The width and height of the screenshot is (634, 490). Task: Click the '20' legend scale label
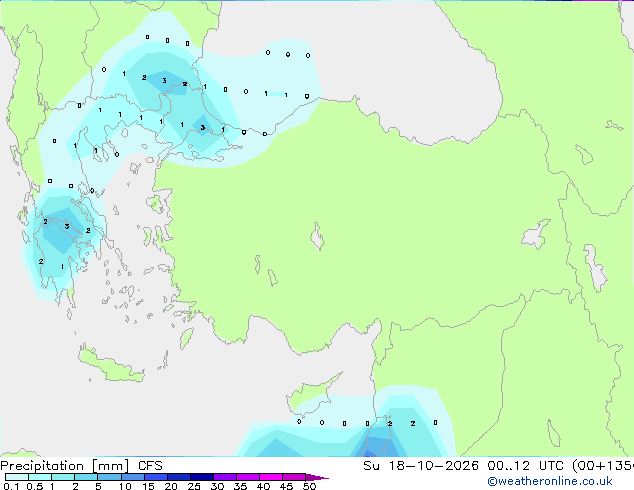coord(171,486)
